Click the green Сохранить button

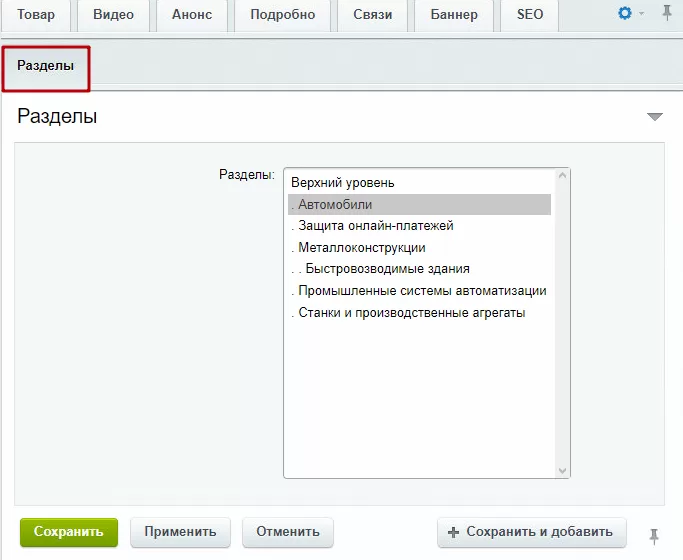(69, 532)
